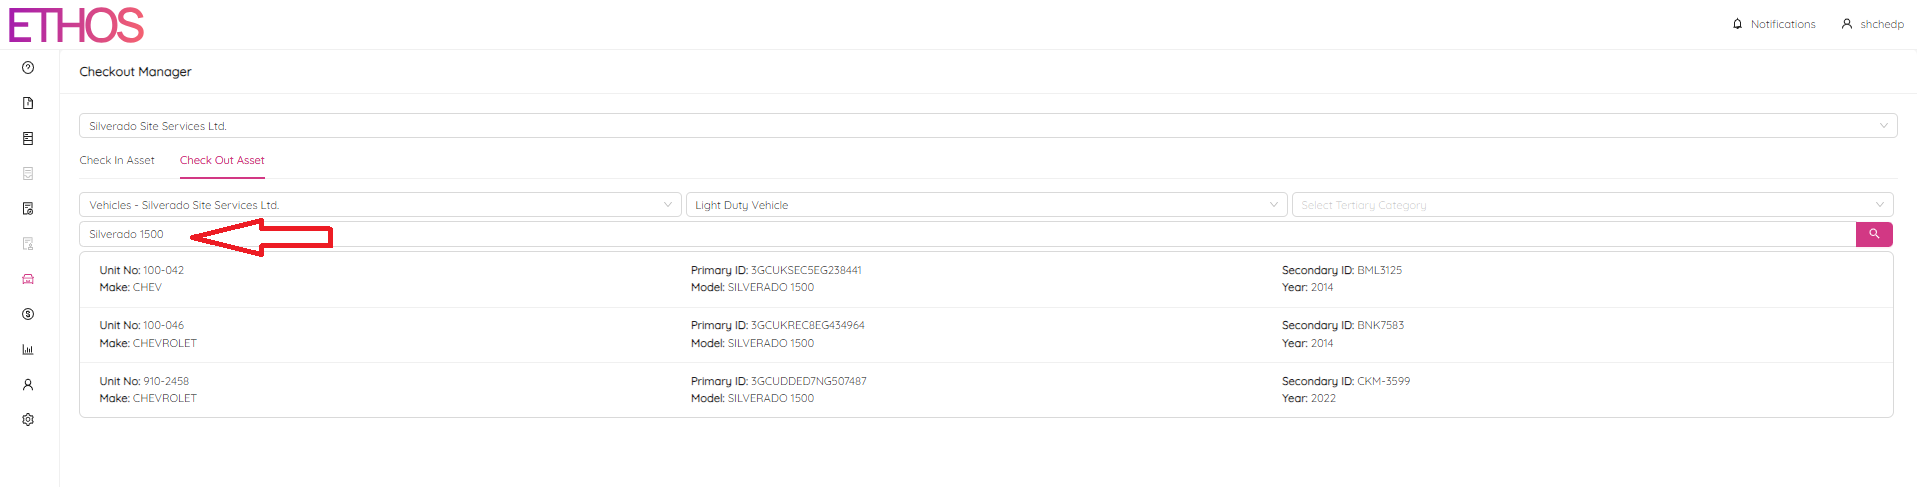
Task: Click the Notifications bell icon
Action: tap(1737, 24)
